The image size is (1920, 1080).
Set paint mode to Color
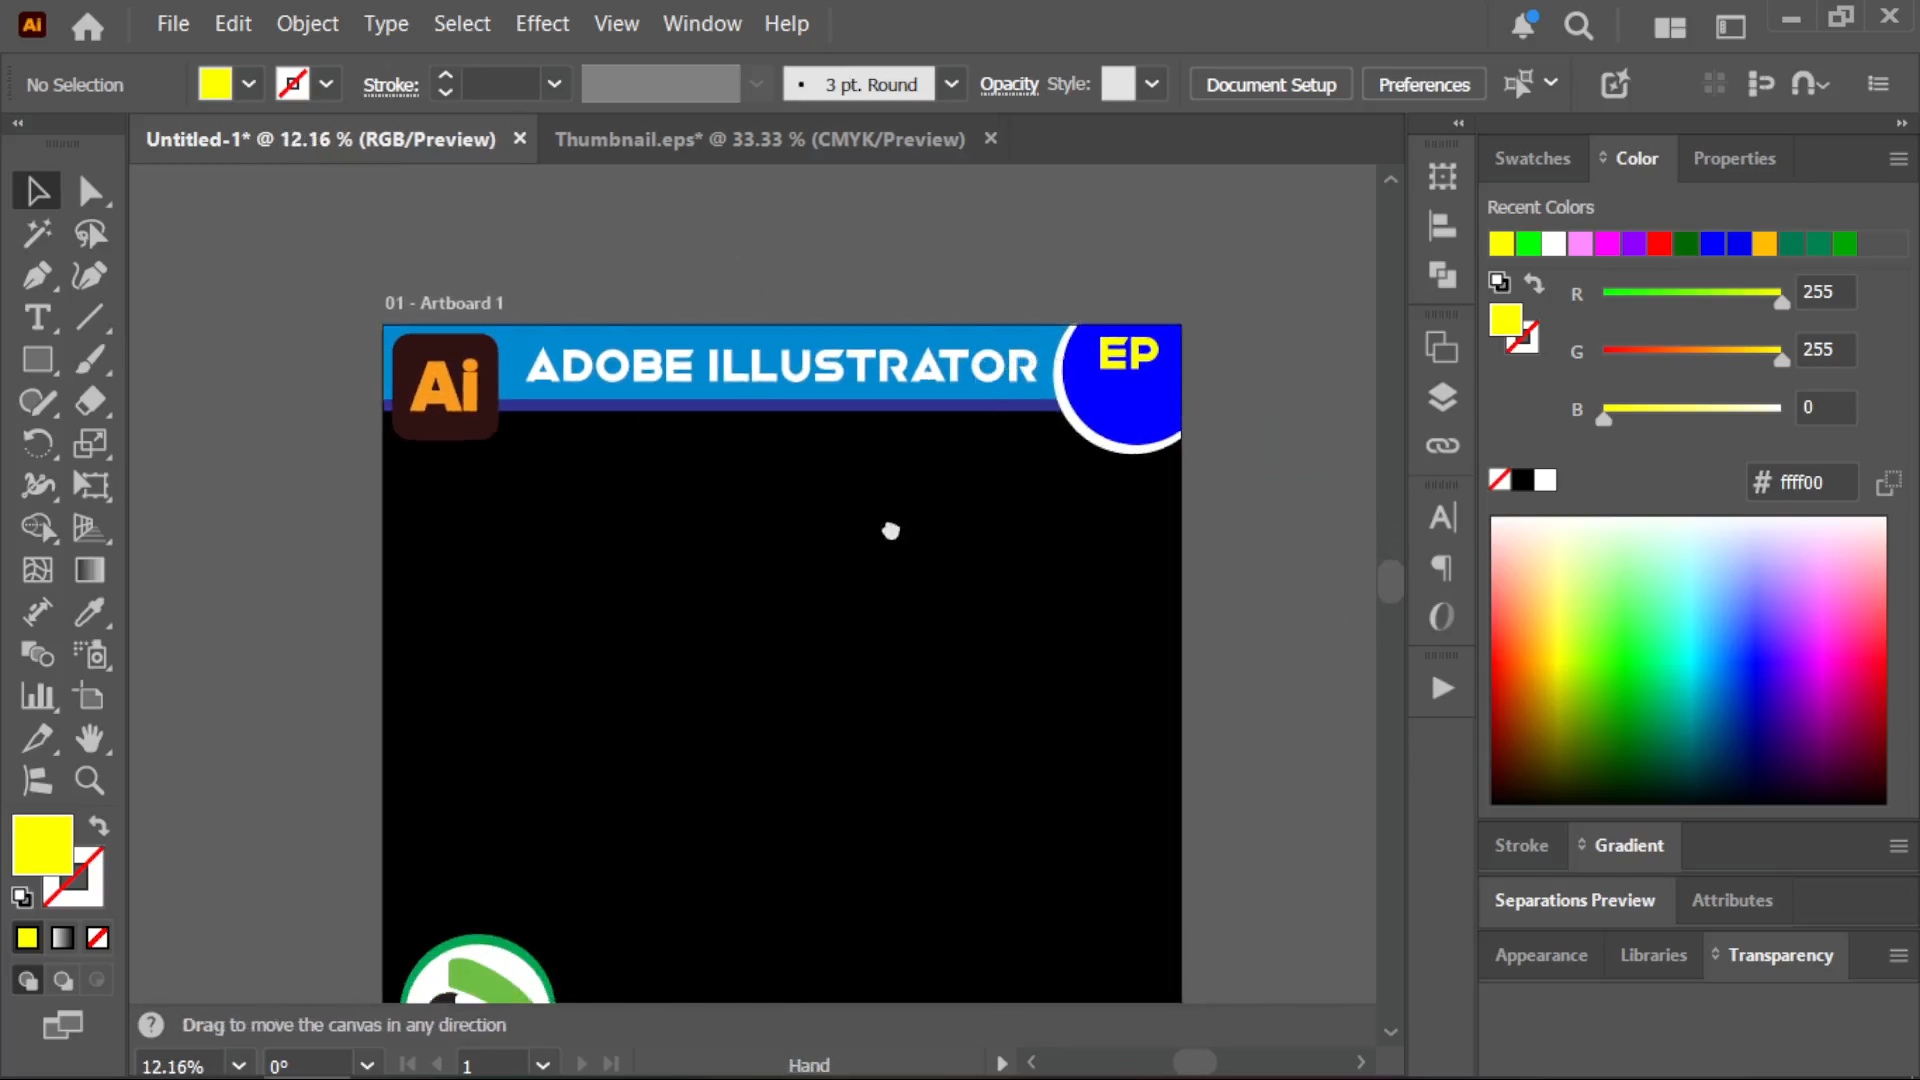coord(27,938)
